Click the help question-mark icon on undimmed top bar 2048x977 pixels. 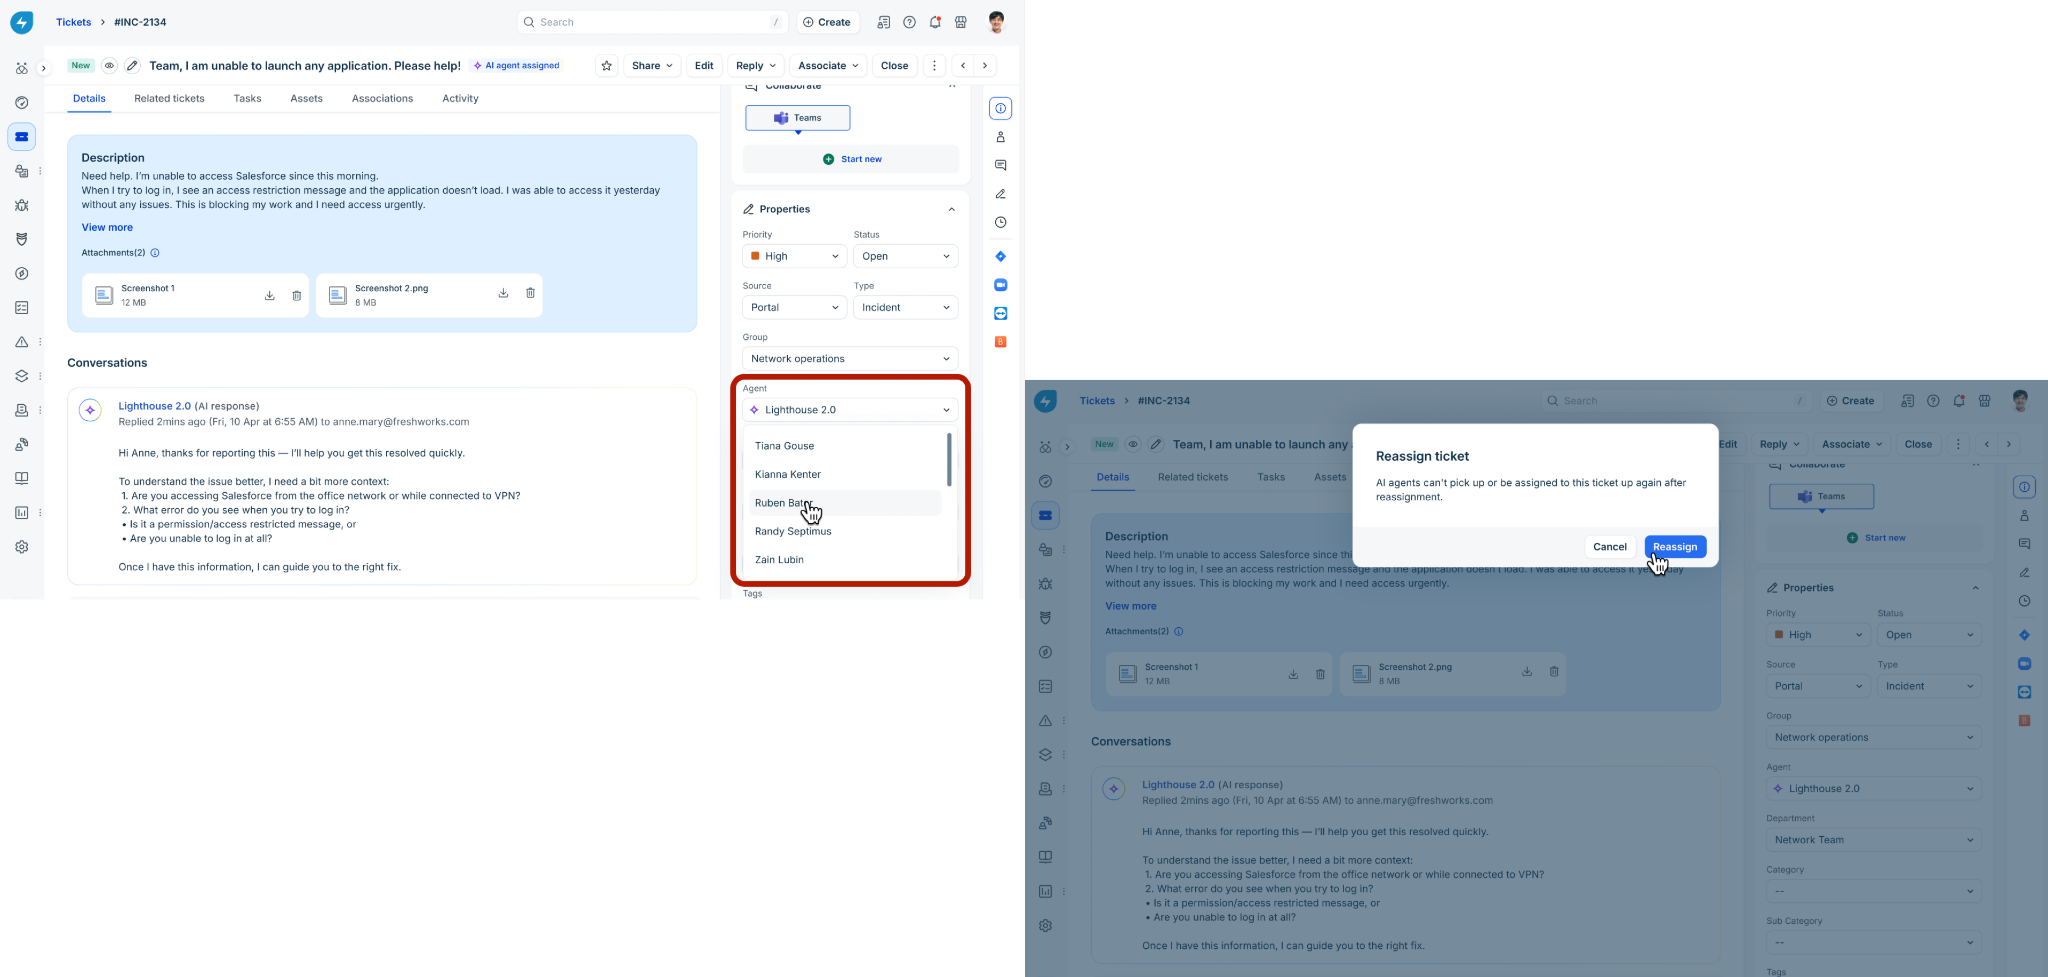[909, 22]
